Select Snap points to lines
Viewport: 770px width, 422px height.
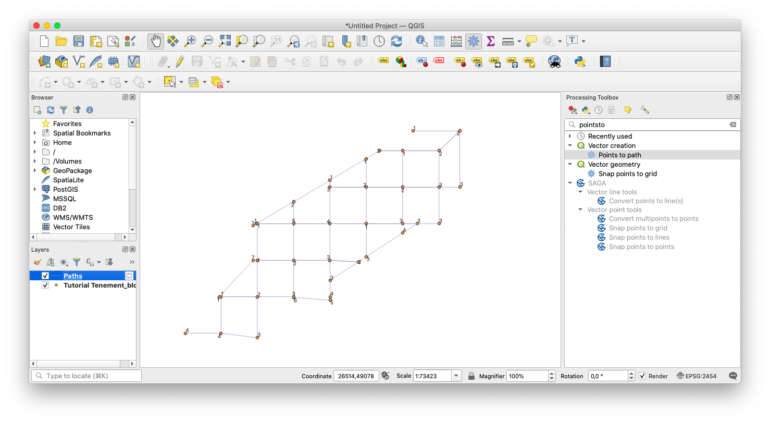[638, 237]
